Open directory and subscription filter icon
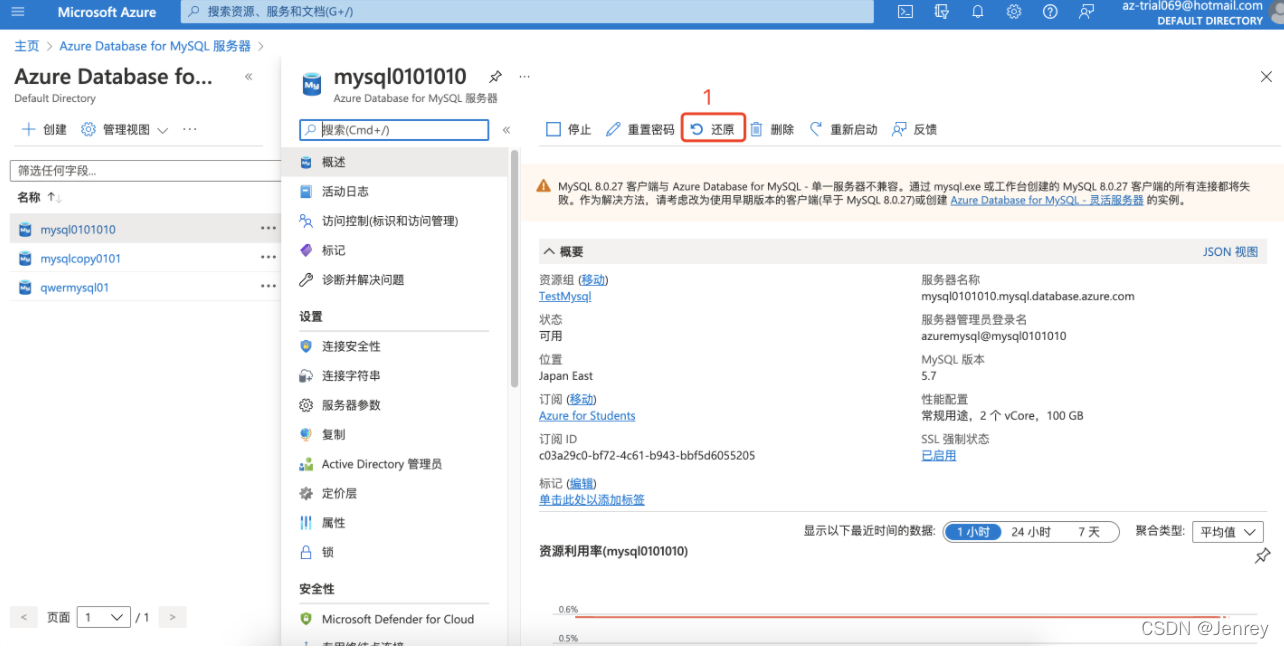Viewport: 1284px width, 648px height. (941, 12)
